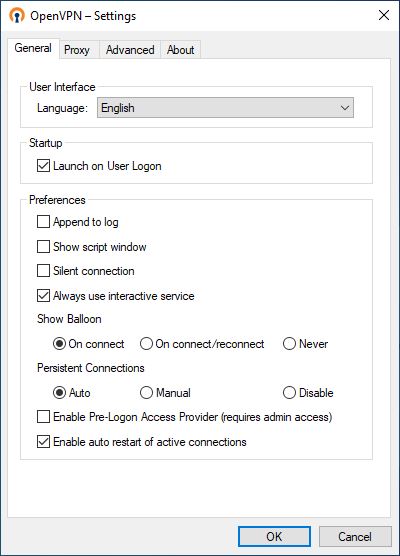The image size is (400, 556).
Task: Set Show Balloon to Never
Action: pos(289,344)
